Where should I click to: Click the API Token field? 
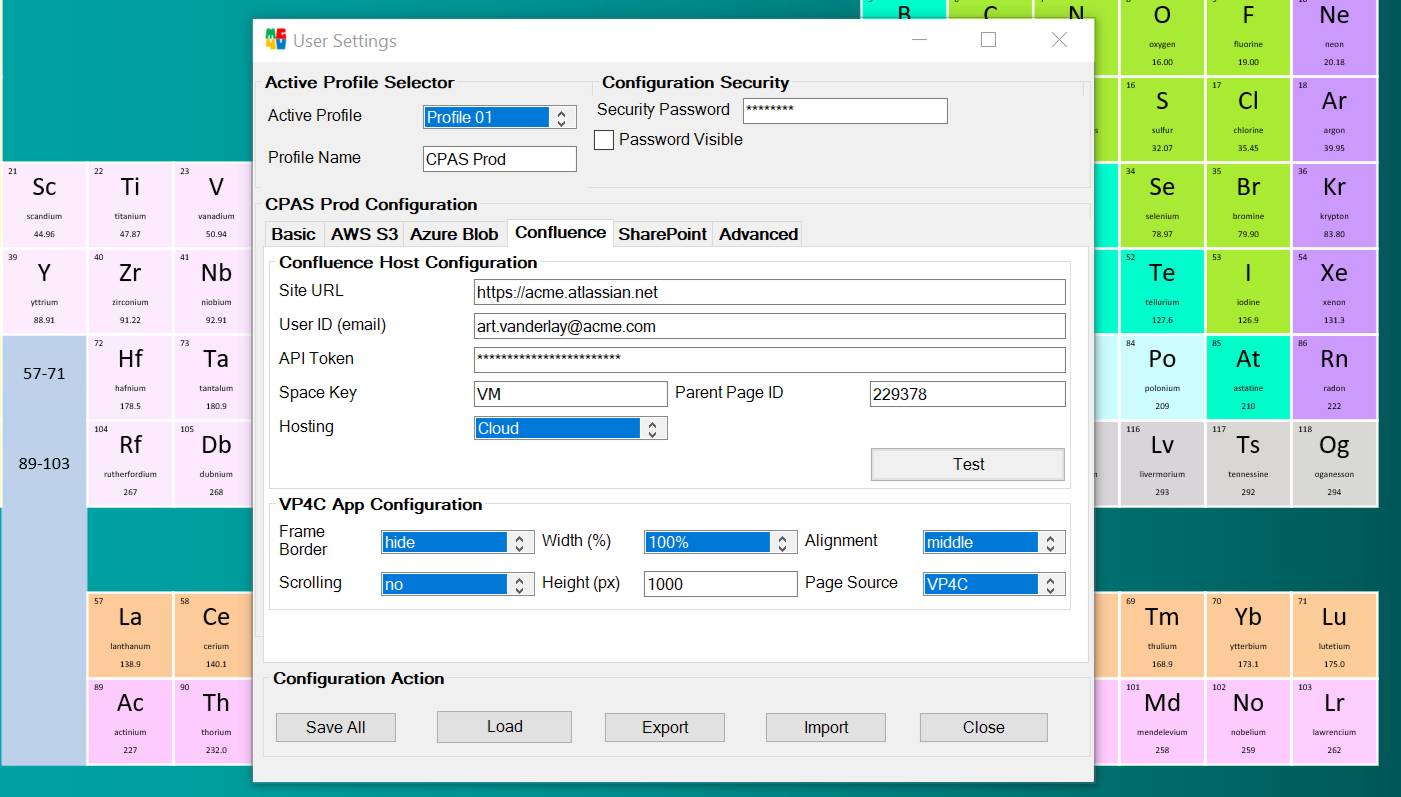pos(769,360)
